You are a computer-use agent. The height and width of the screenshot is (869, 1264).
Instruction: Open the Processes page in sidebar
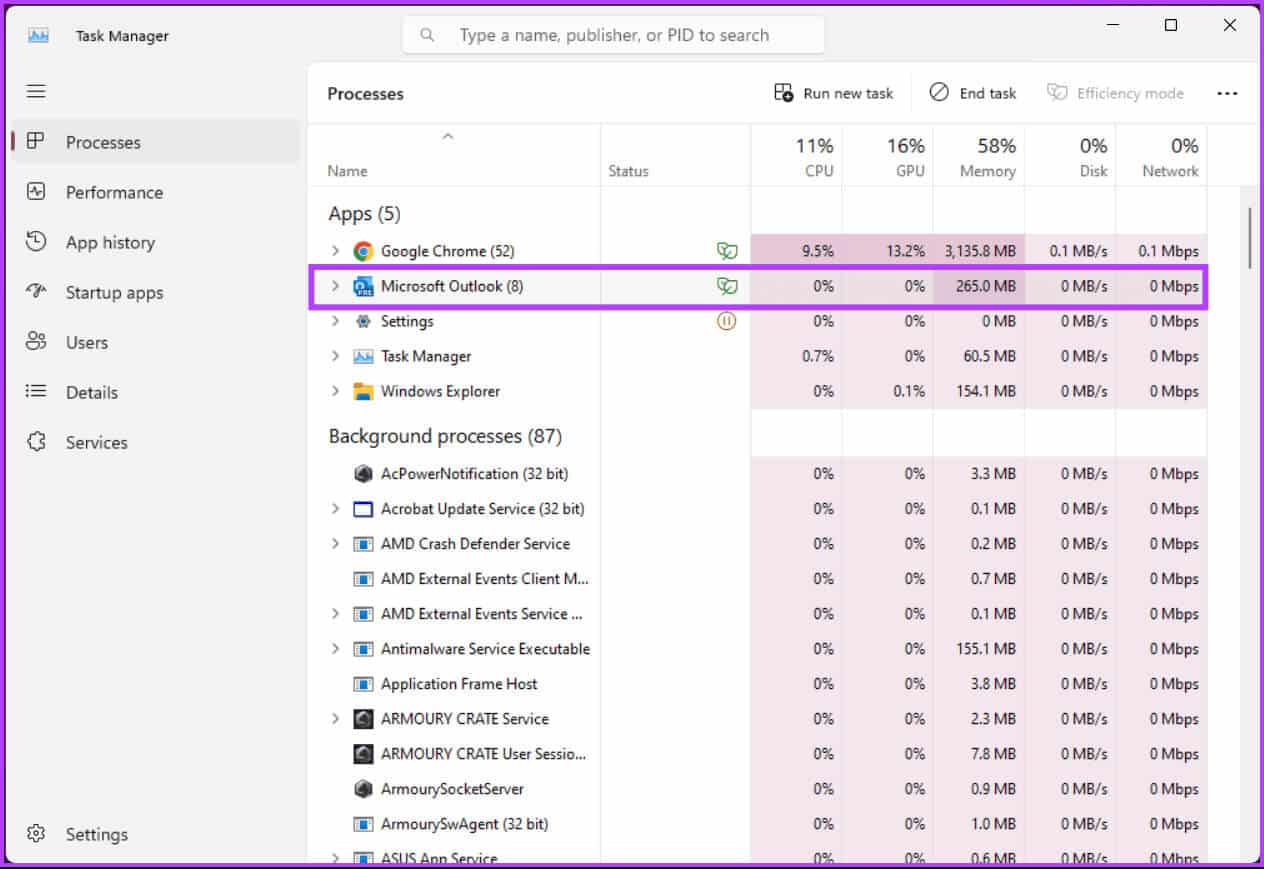pyautogui.click(x=154, y=142)
